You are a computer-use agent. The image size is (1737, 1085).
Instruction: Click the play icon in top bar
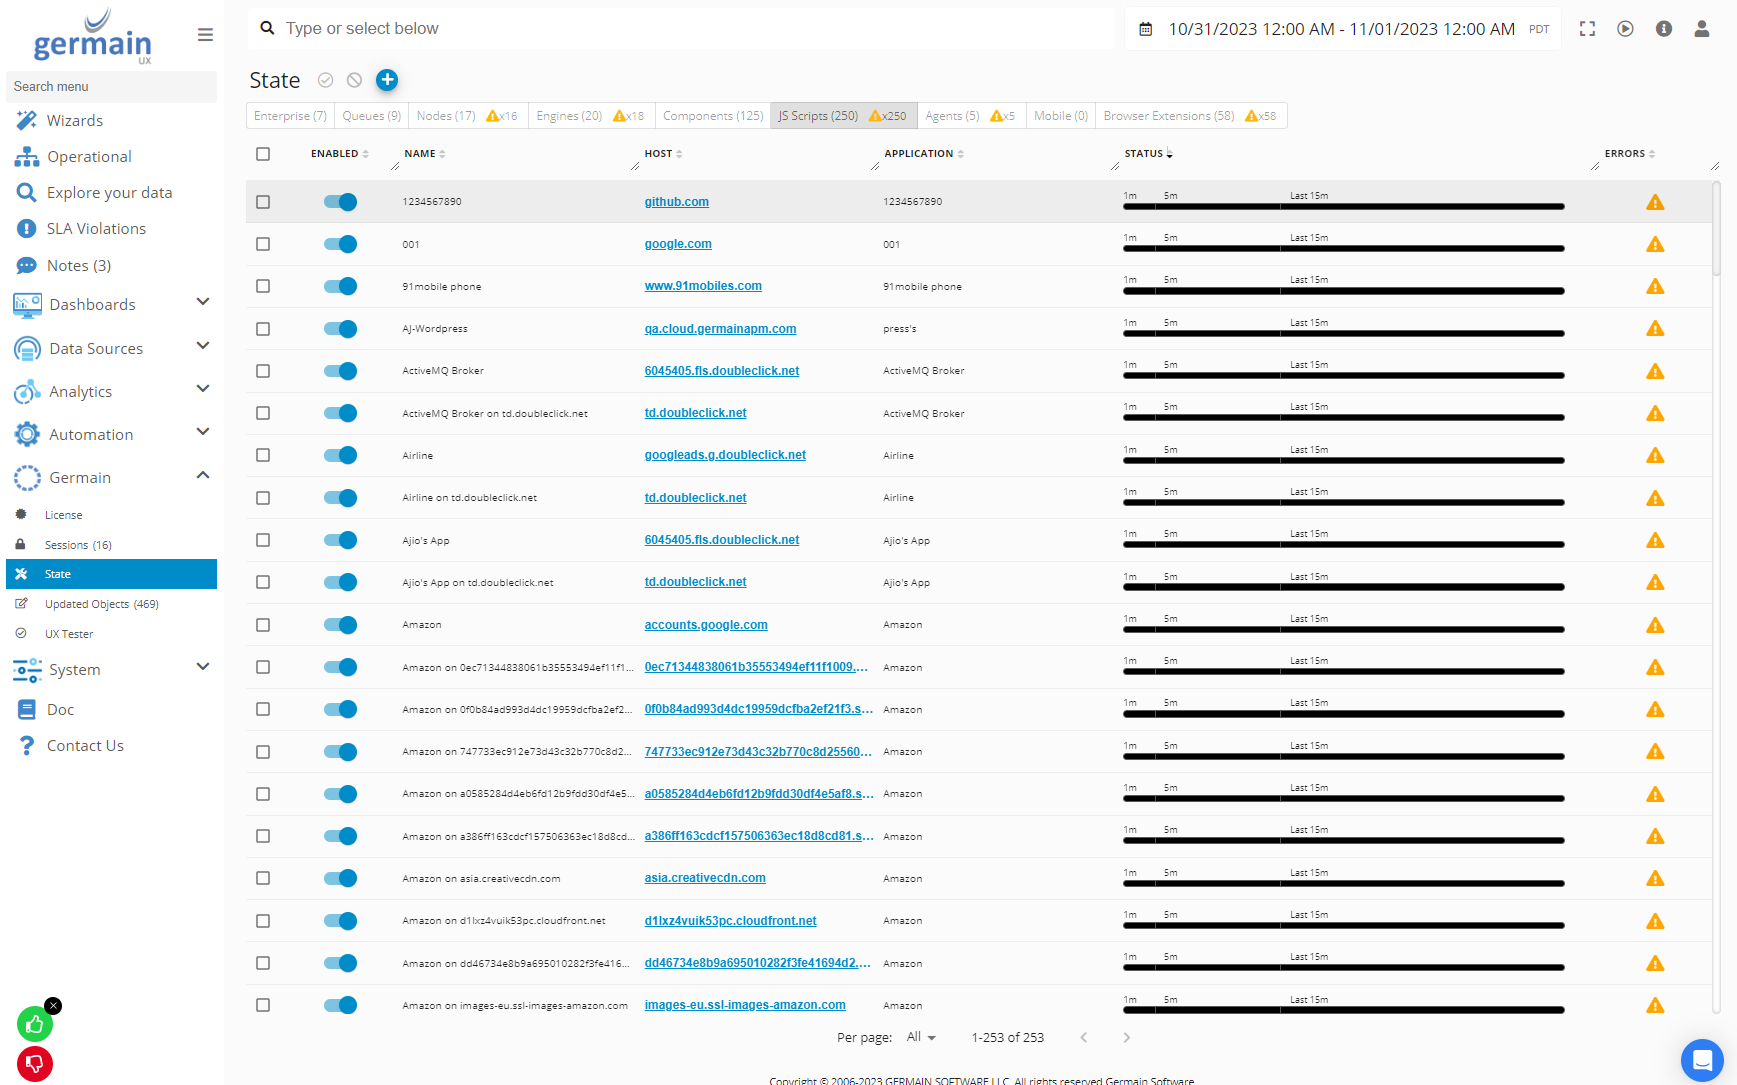click(x=1625, y=29)
